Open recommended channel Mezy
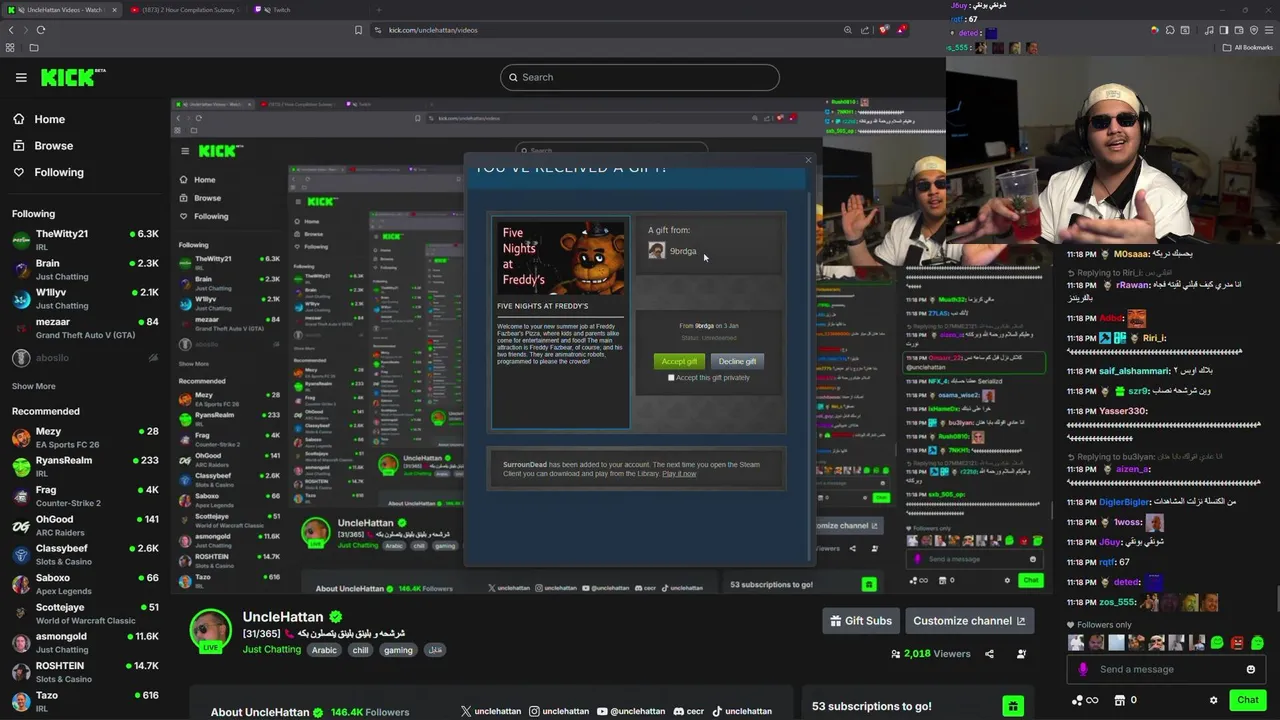Screen dimensions: 1280x720 85,437
